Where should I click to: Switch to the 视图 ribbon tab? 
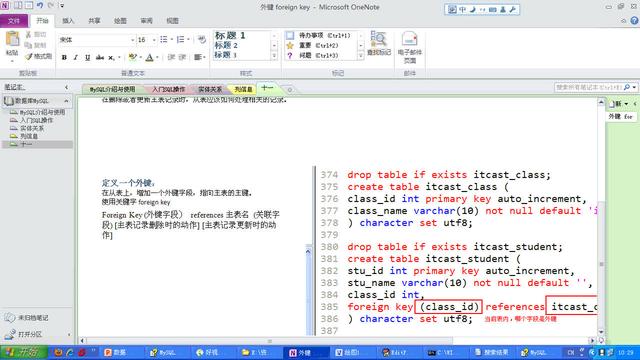pyautogui.click(x=172, y=21)
